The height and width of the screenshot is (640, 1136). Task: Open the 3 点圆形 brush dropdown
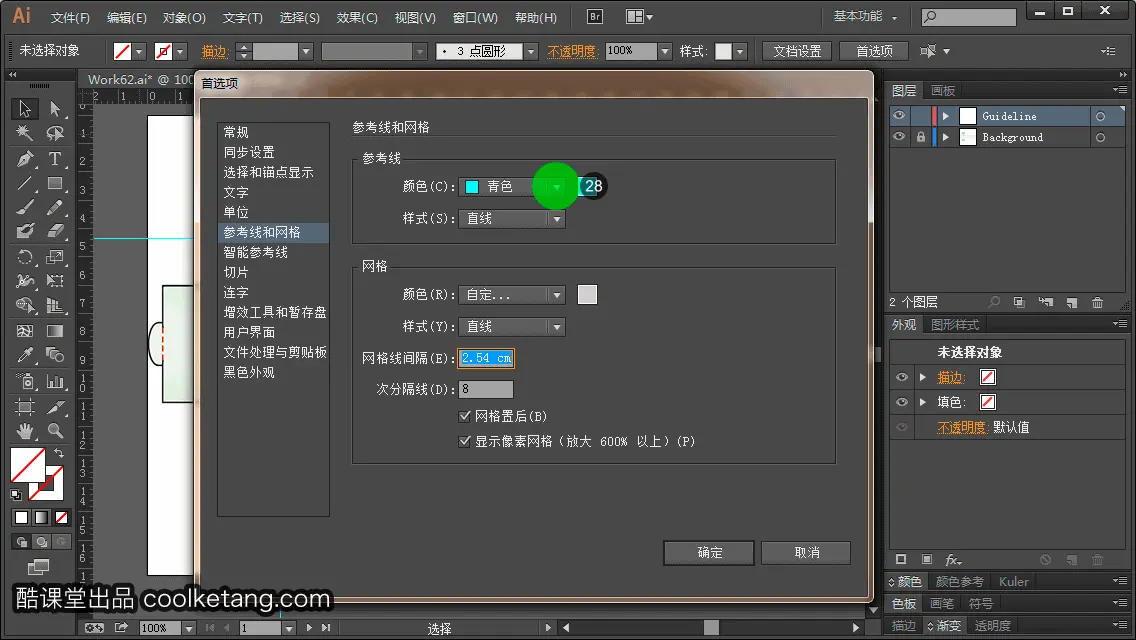531,51
